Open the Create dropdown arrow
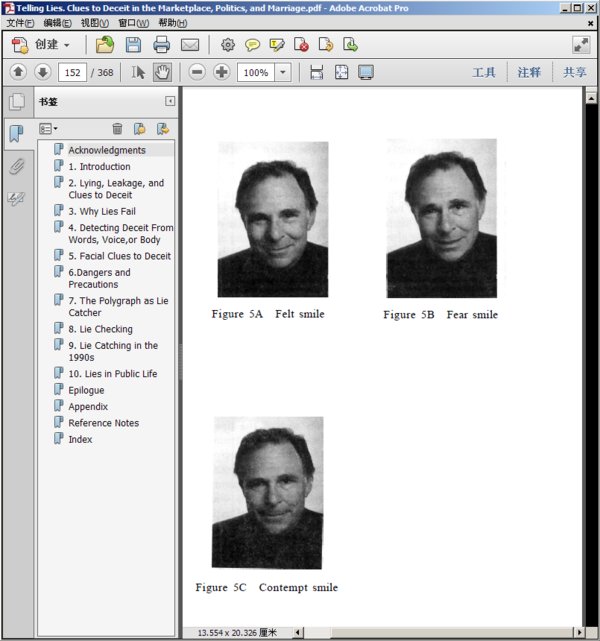Viewport: 600px width, 641px height. pos(66,45)
